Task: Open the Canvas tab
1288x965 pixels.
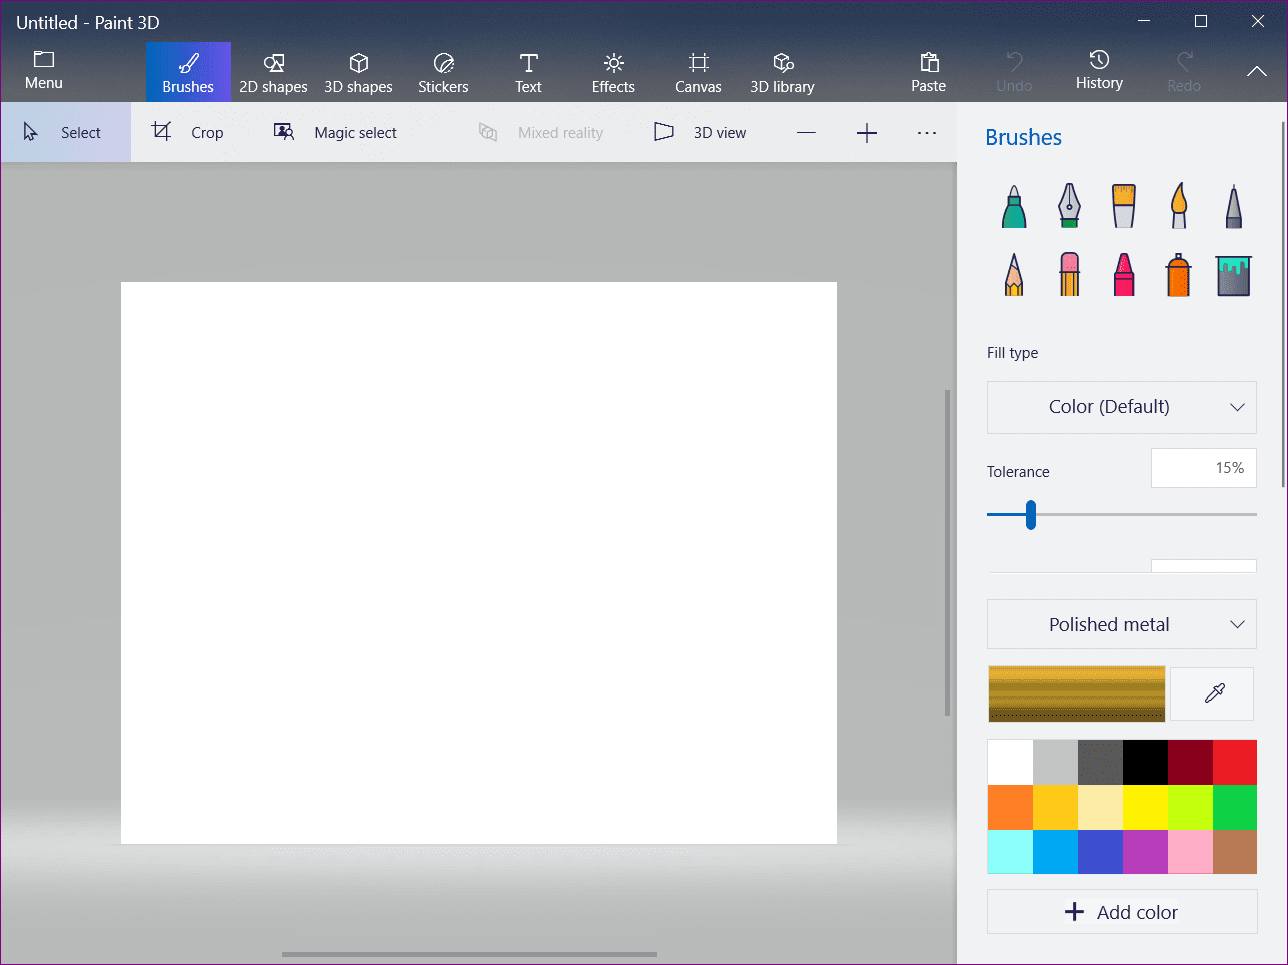Action: 698,72
